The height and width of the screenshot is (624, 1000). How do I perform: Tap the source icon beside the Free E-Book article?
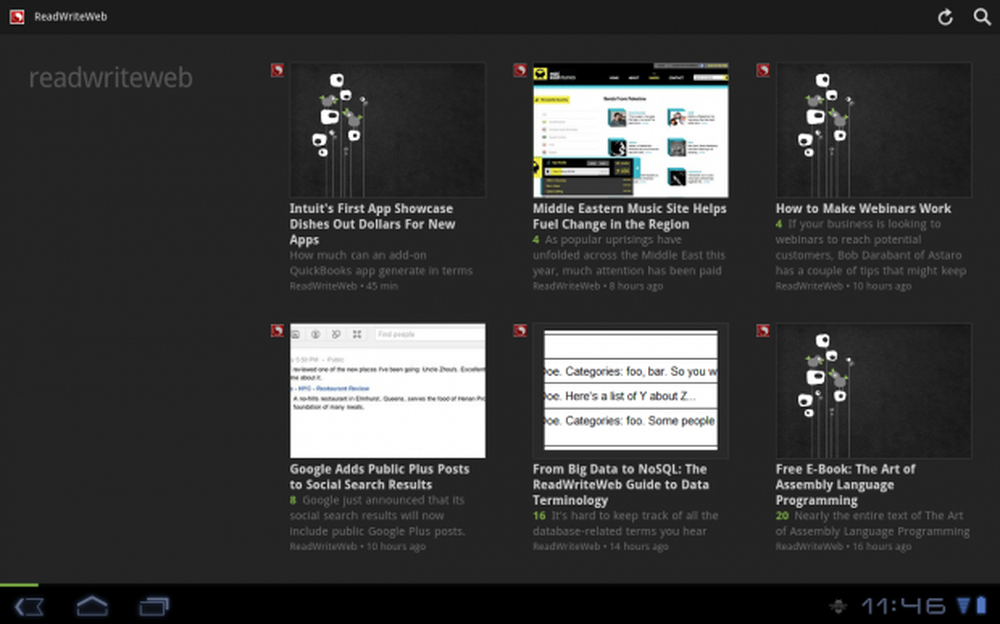763,331
